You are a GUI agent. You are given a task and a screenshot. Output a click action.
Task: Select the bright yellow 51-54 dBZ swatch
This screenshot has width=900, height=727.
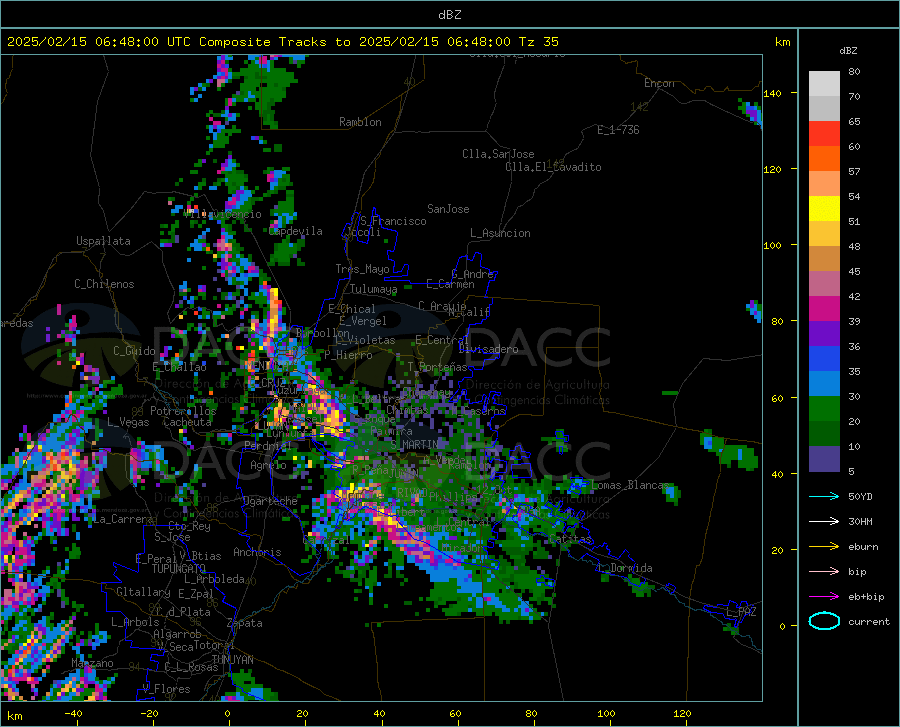pyautogui.click(x=824, y=209)
